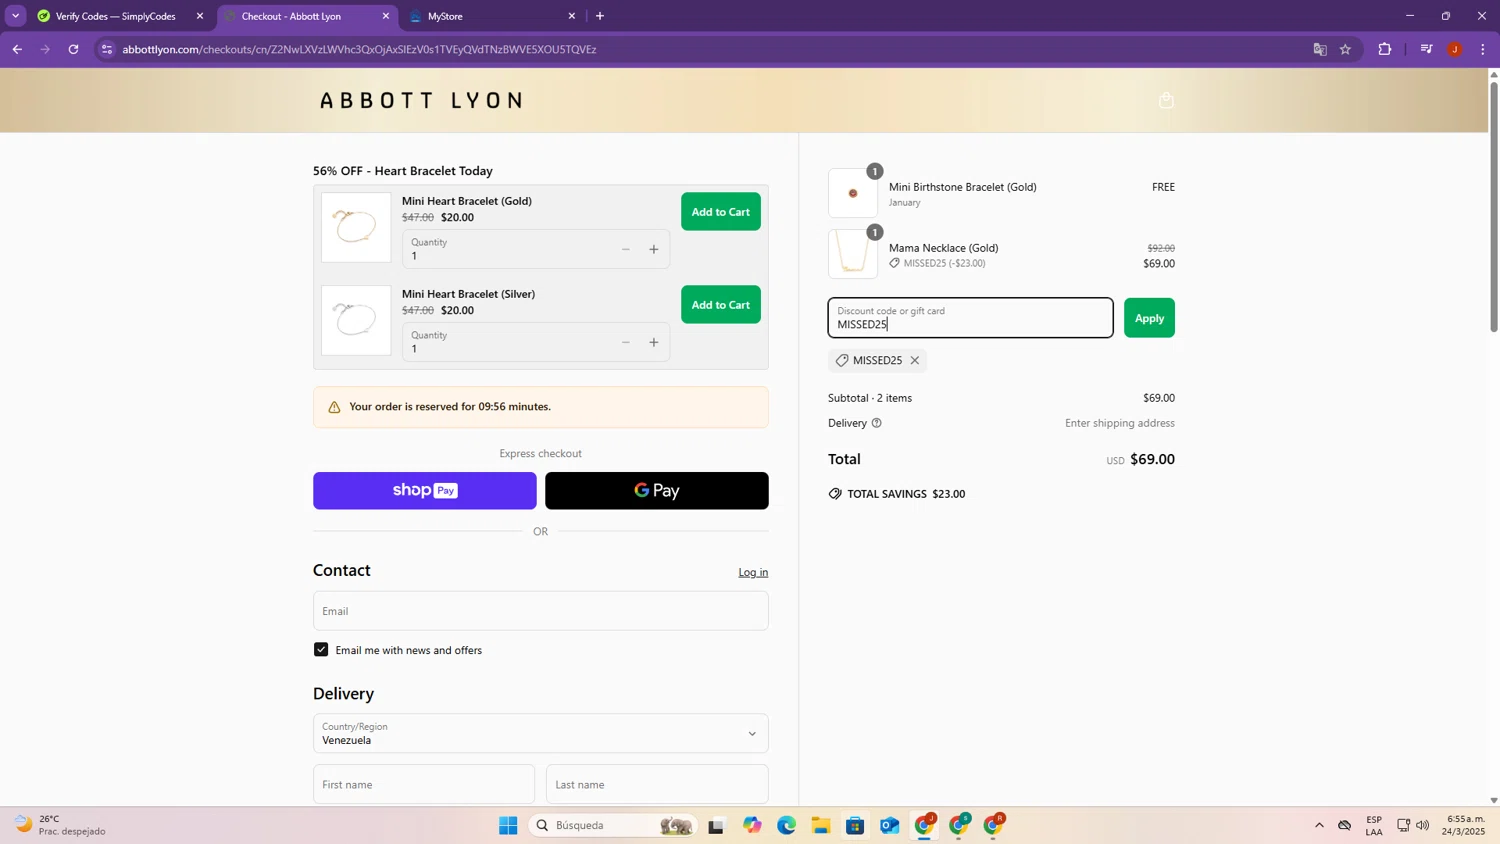
Task: Open clock and date panel
Action: [x=1465, y=825]
